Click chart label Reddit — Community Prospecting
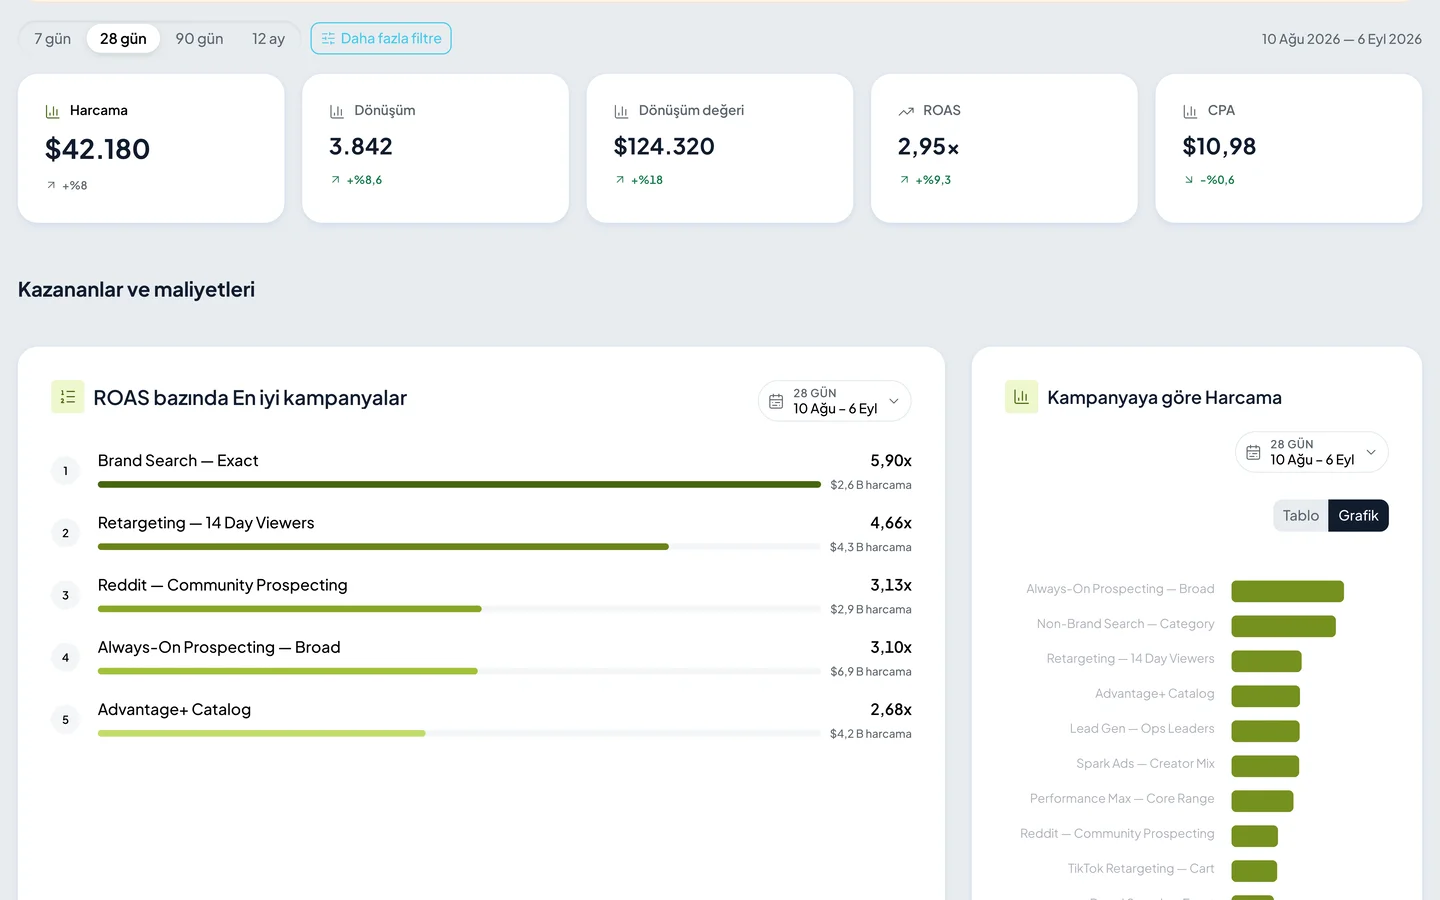The height and width of the screenshot is (900, 1440). [x=1117, y=834]
